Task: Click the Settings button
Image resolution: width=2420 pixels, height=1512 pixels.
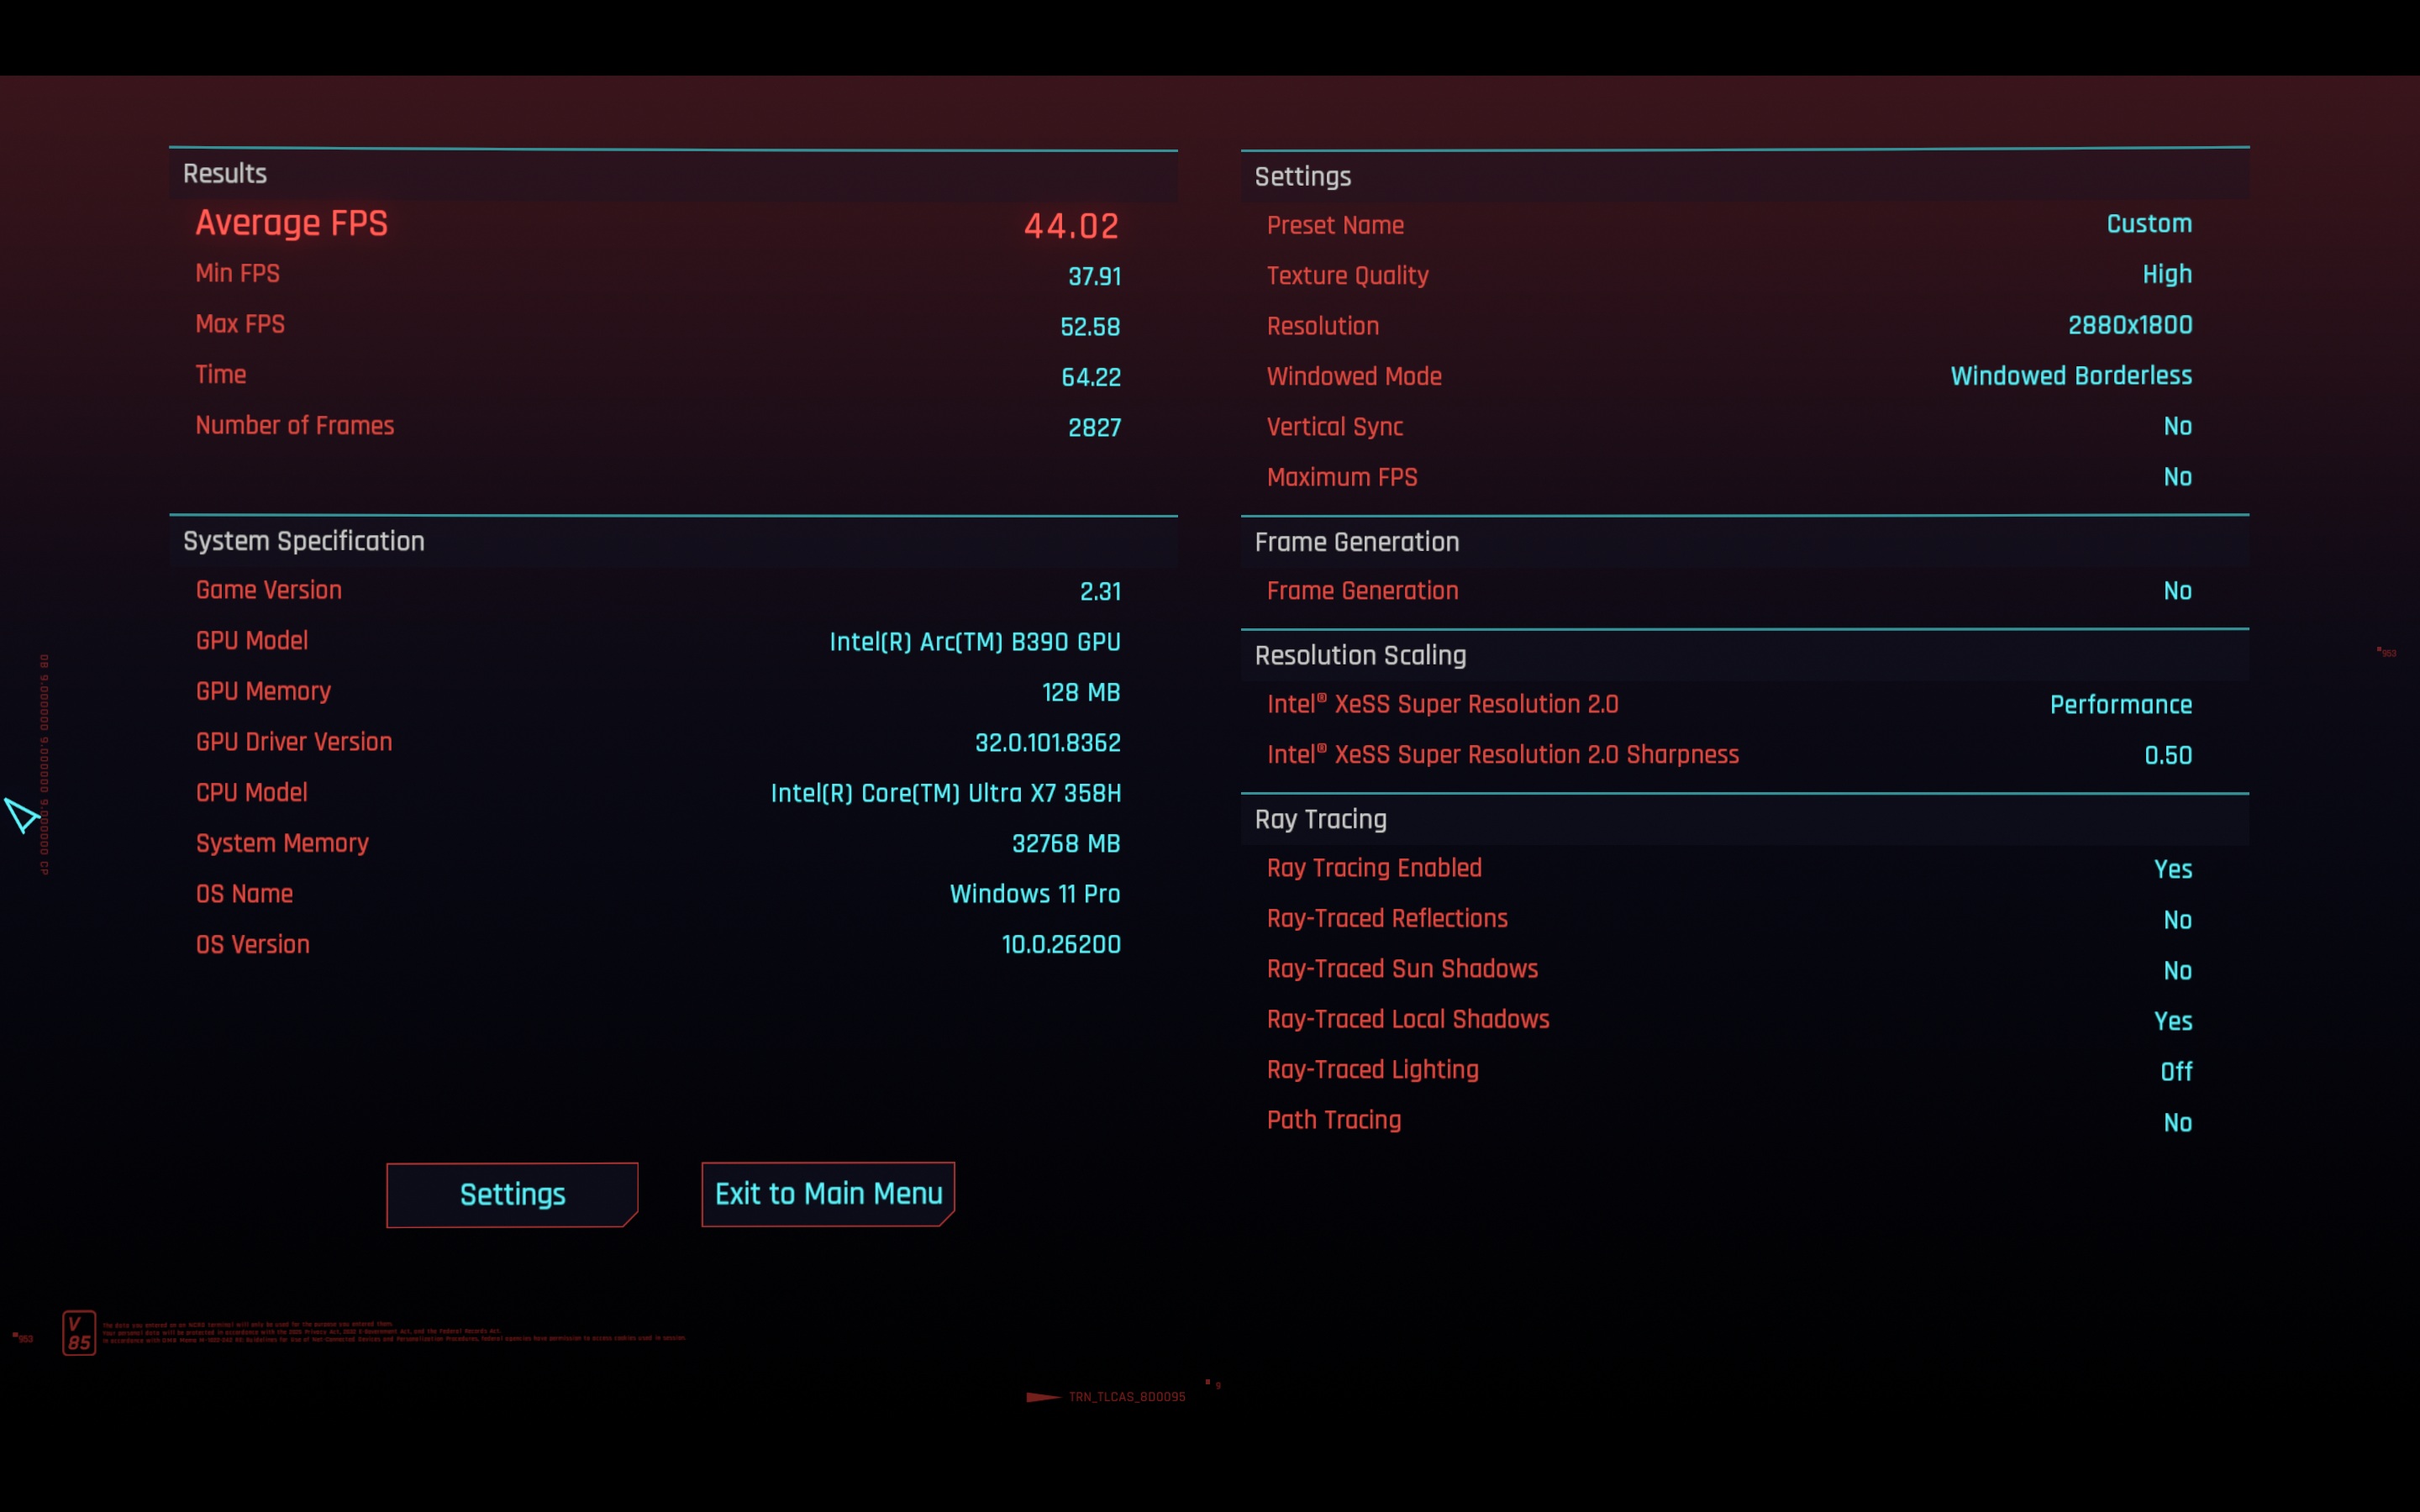Action: pyautogui.click(x=512, y=1194)
